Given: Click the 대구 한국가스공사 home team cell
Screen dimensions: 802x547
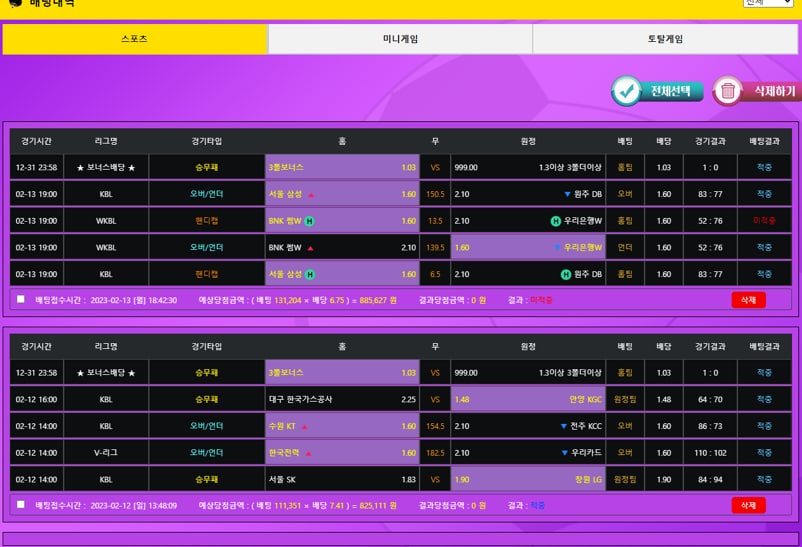Looking at the screenshot, I should click(x=342, y=399).
